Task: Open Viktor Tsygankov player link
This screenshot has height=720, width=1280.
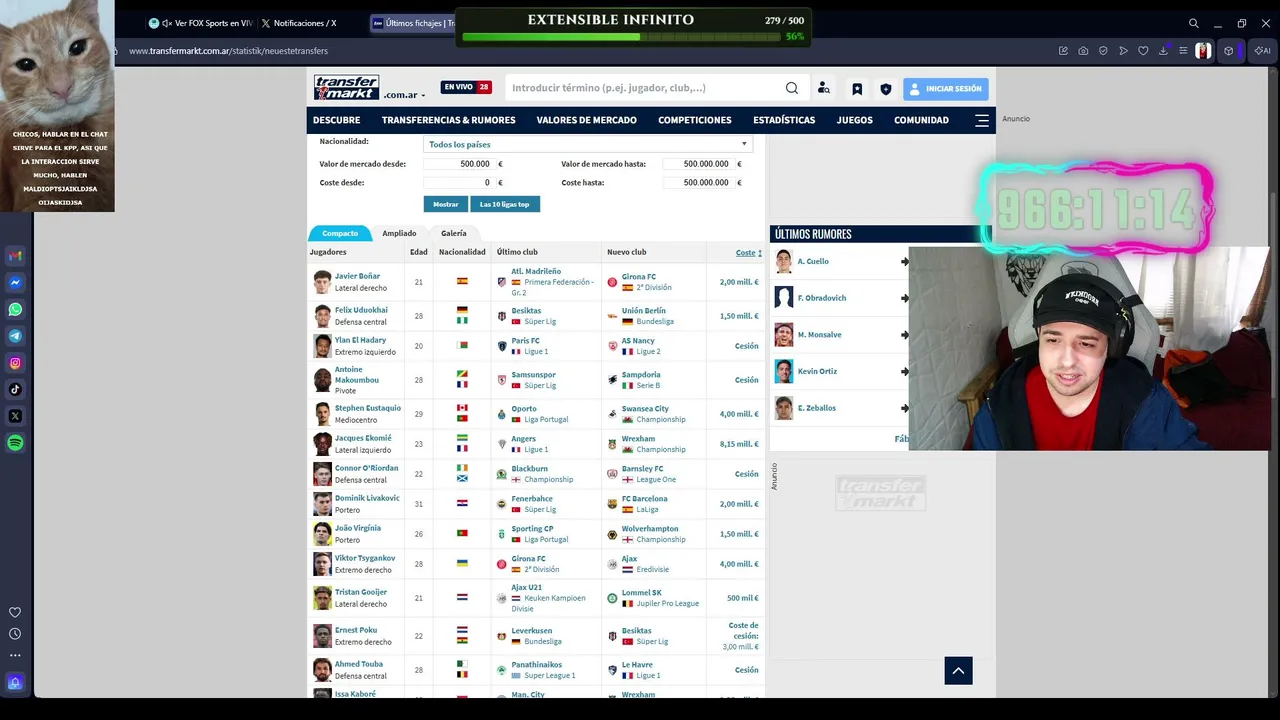Action: pos(365,558)
